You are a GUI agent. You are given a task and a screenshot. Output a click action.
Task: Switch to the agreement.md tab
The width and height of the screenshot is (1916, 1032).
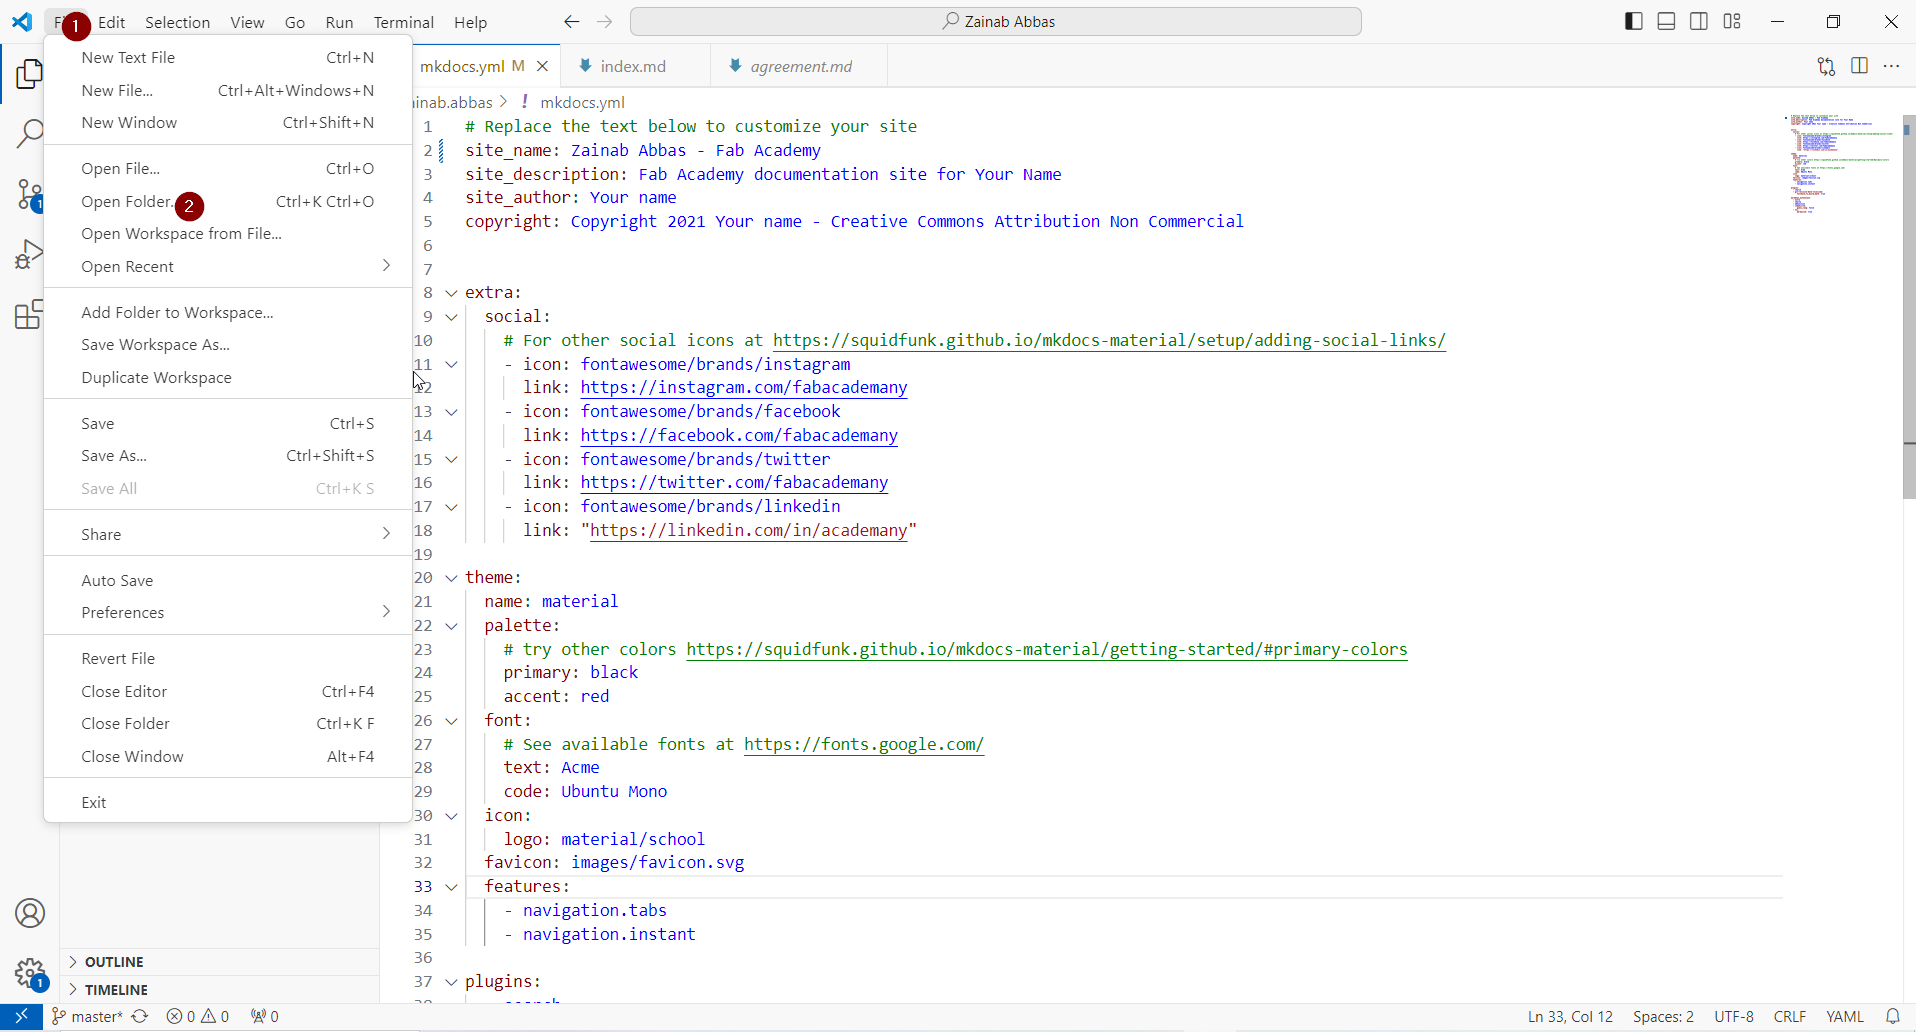coord(800,66)
